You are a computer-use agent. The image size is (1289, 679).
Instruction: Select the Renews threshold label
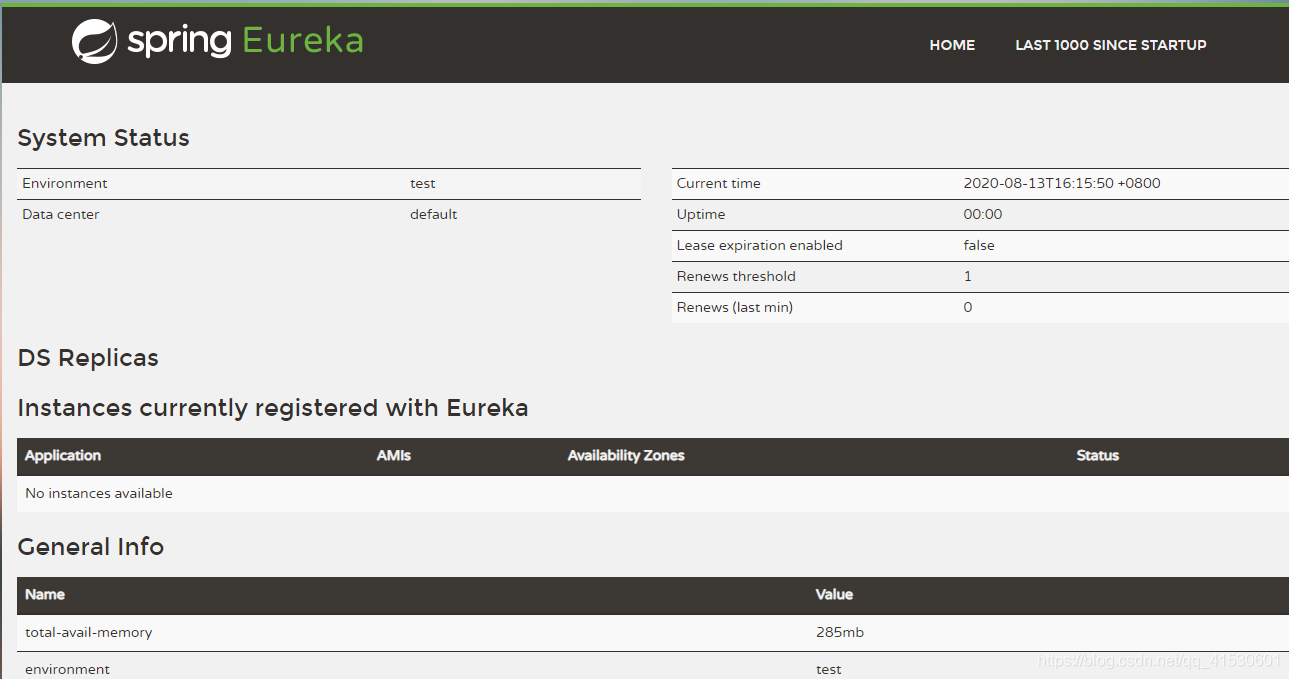click(736, 277)
